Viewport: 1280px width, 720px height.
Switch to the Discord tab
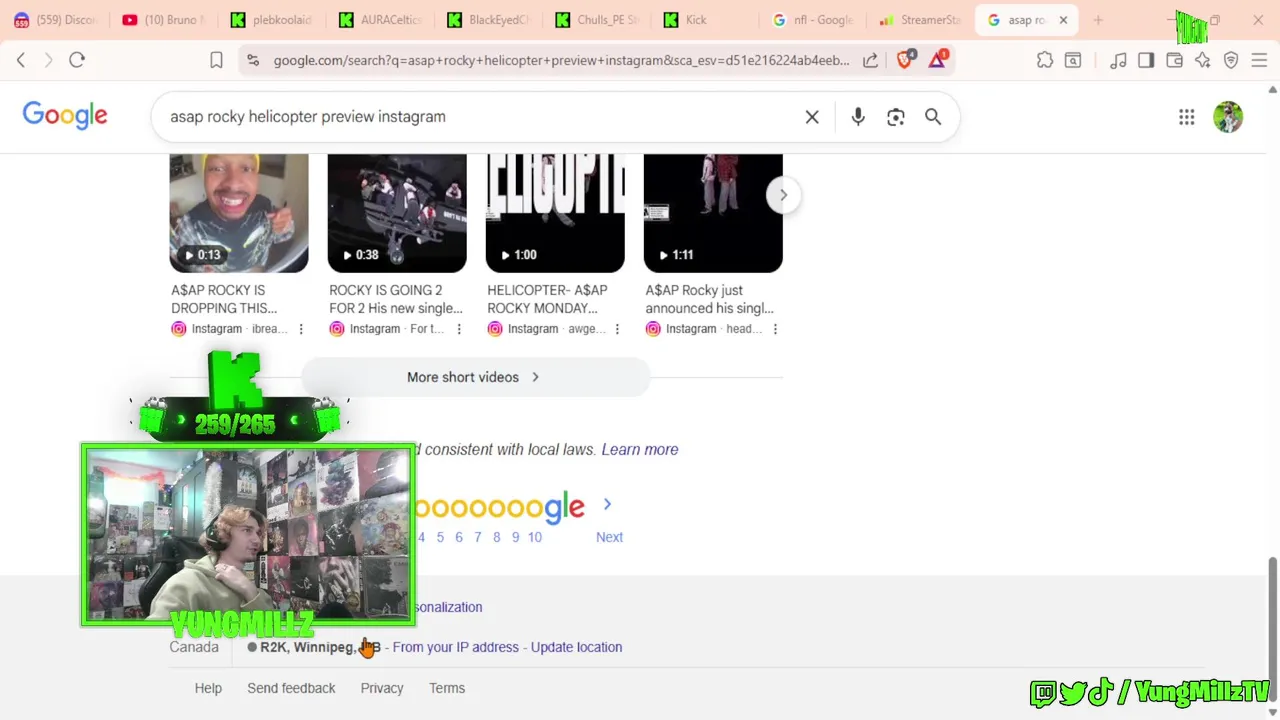tap(57, 20)
